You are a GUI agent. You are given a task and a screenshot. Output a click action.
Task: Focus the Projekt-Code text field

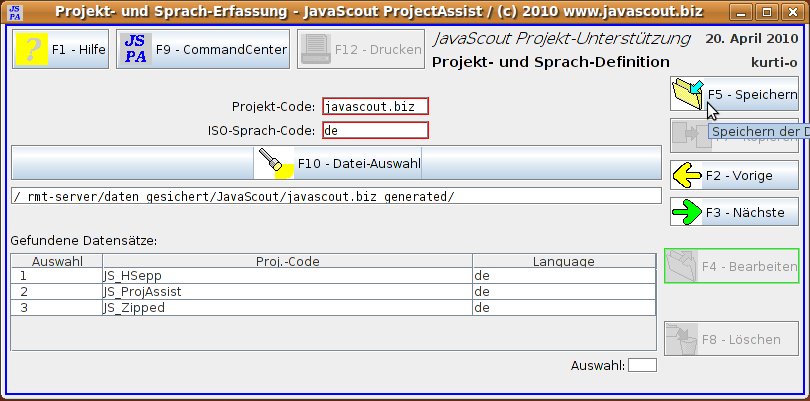(374, 106)
